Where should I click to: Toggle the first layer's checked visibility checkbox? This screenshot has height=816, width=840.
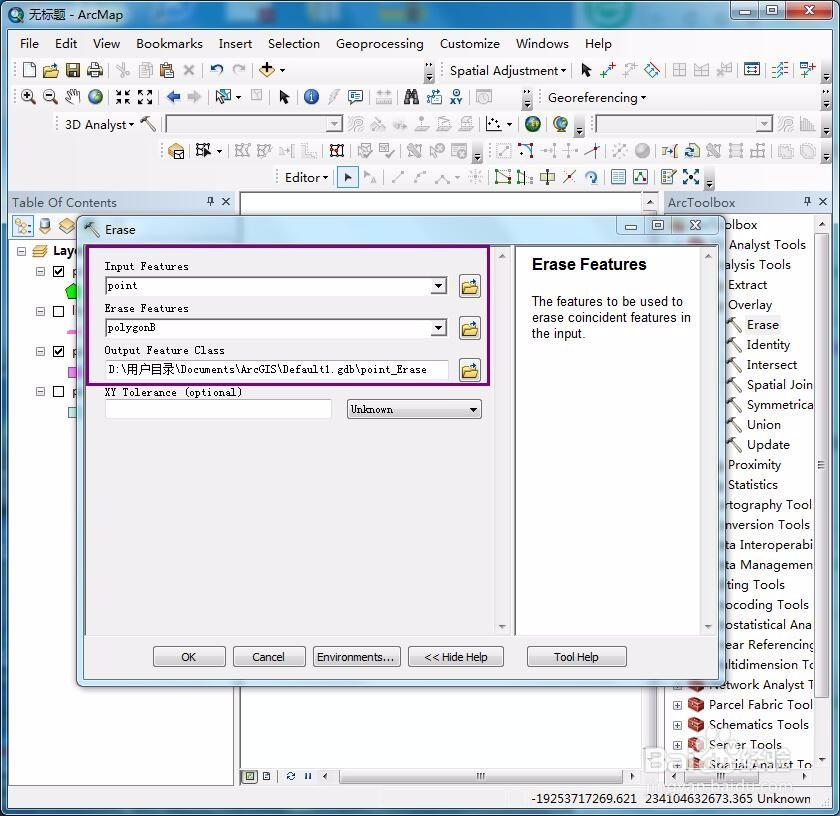click(x=58, y=272)
